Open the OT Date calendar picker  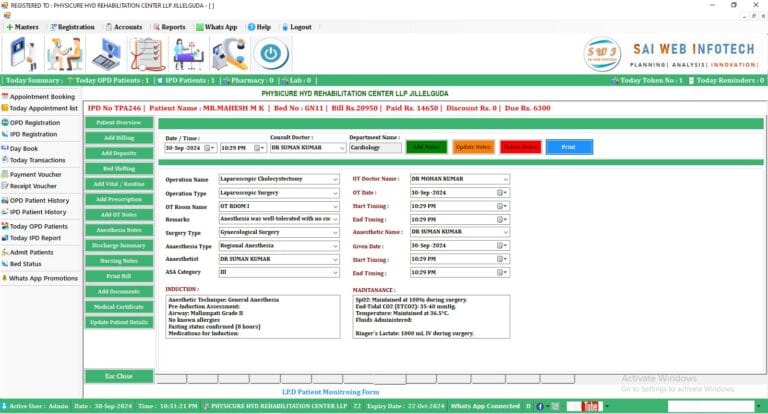click(502, 193)
